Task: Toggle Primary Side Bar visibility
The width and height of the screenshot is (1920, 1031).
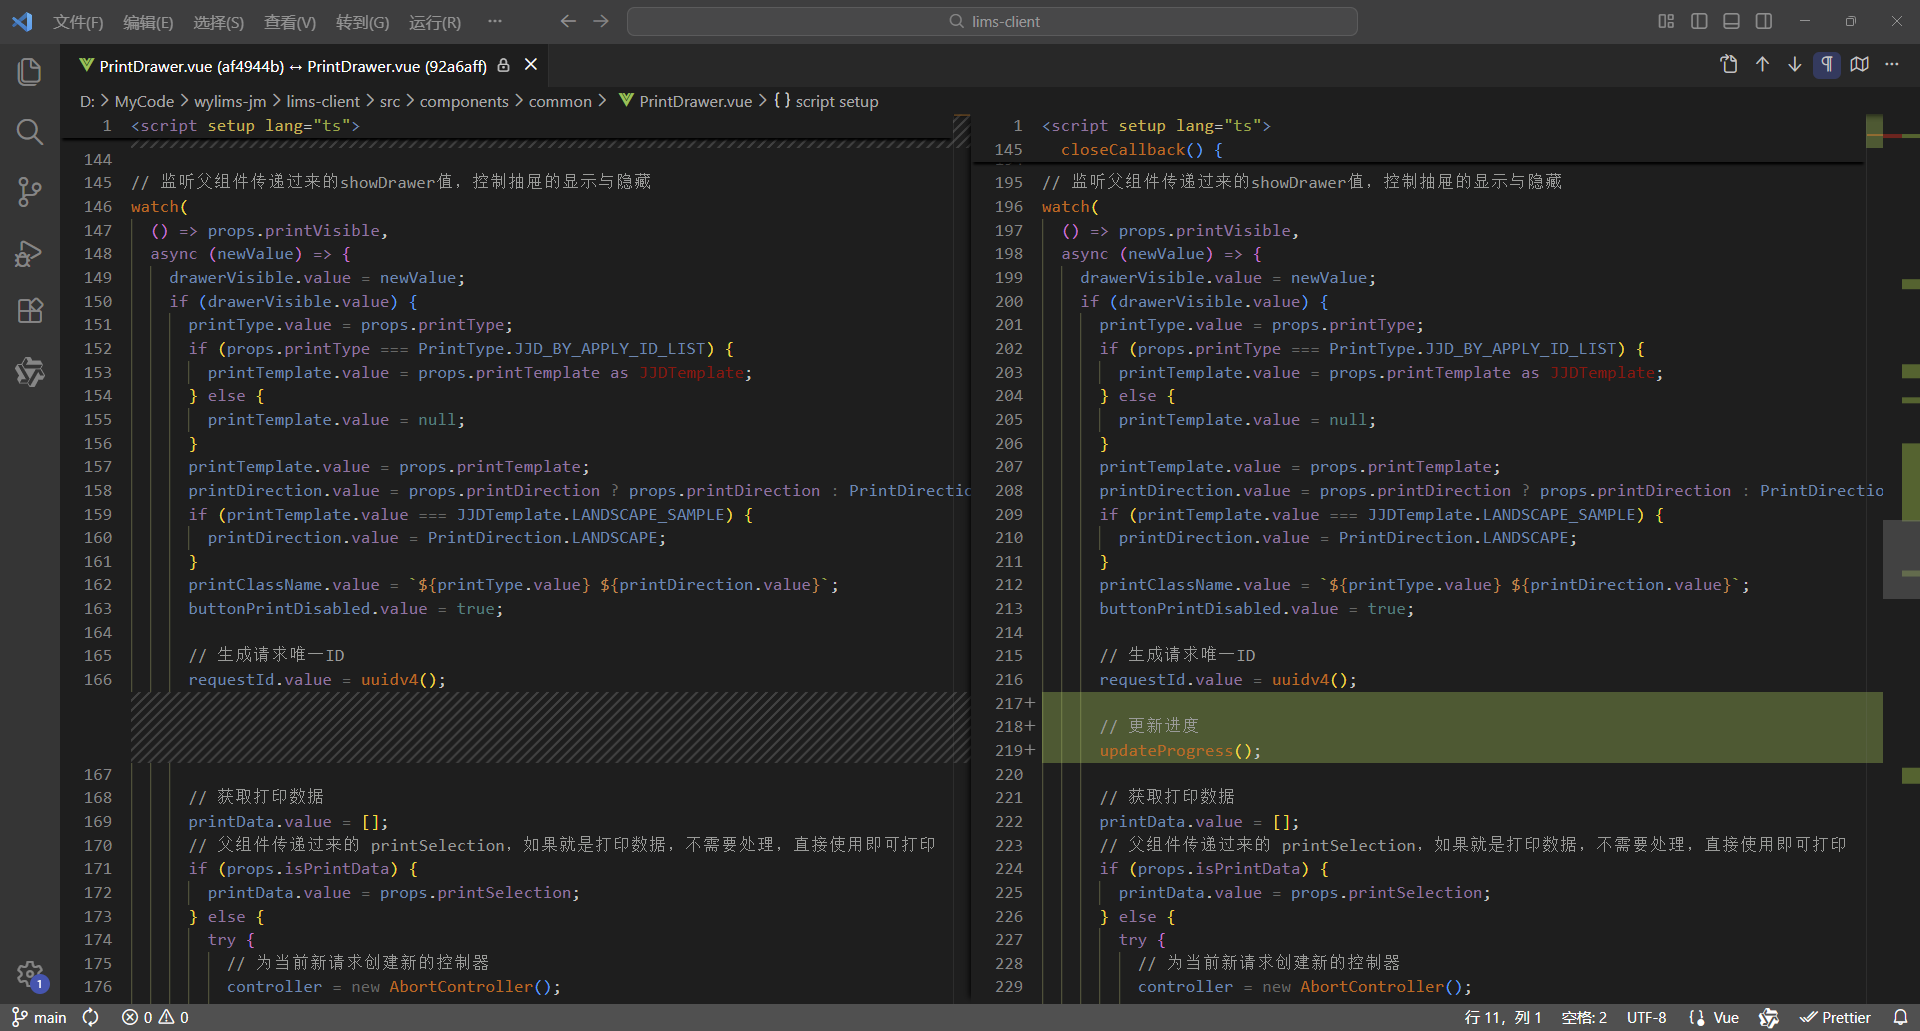Action: 1699,21
